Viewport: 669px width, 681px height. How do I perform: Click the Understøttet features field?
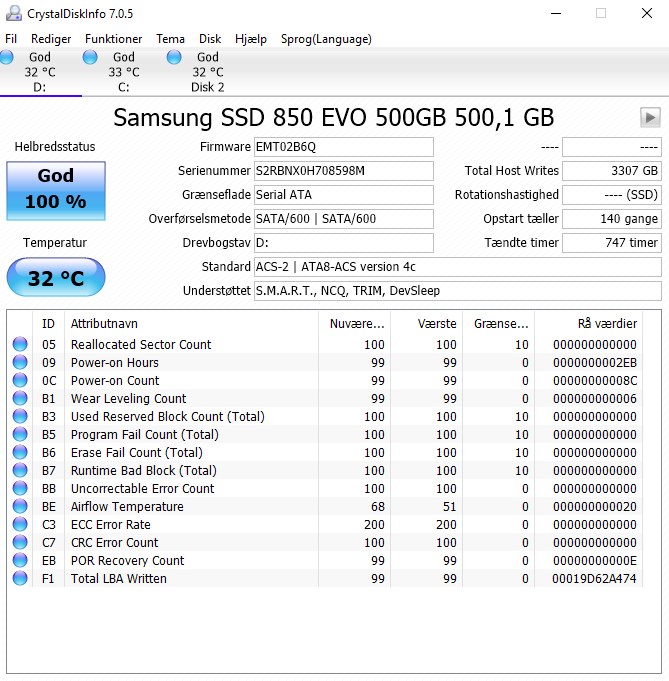point(458,291)
